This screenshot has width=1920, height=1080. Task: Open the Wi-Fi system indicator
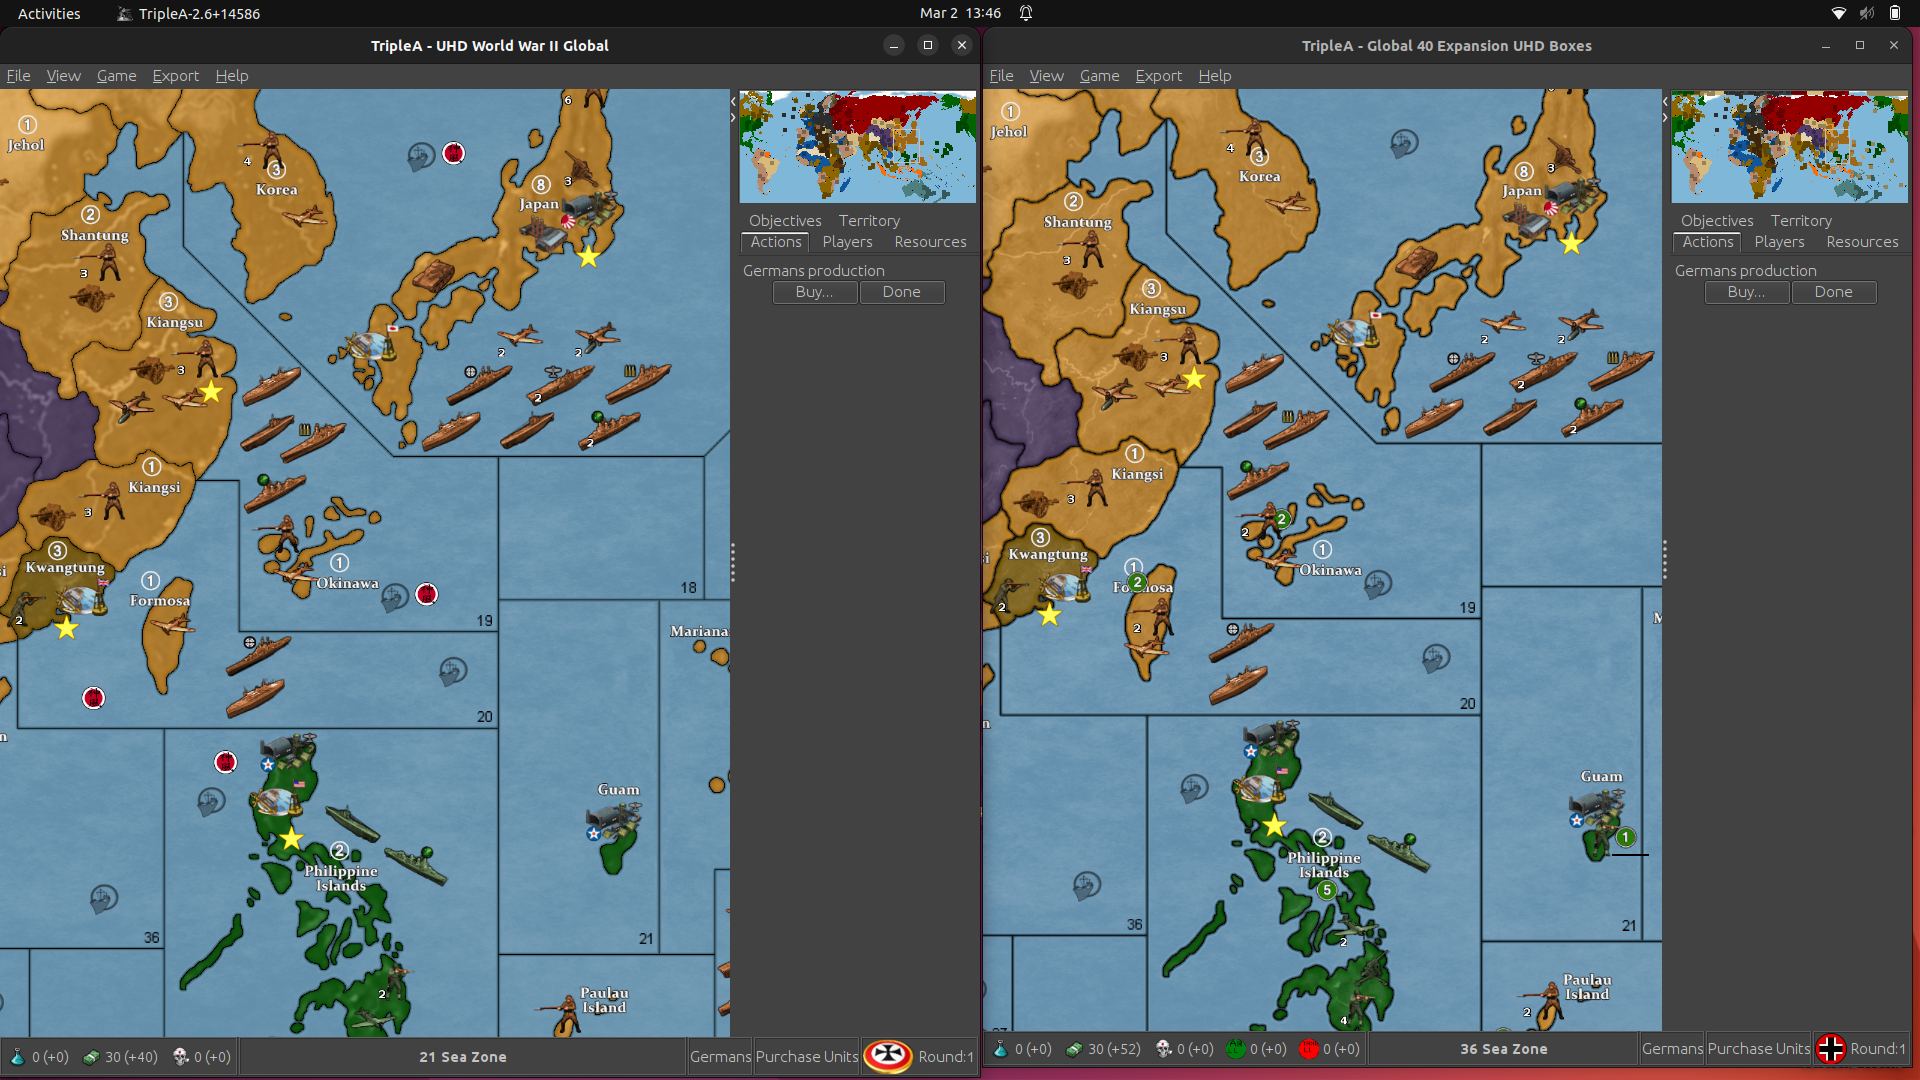pyautogui.click(x=1838, y=13)
